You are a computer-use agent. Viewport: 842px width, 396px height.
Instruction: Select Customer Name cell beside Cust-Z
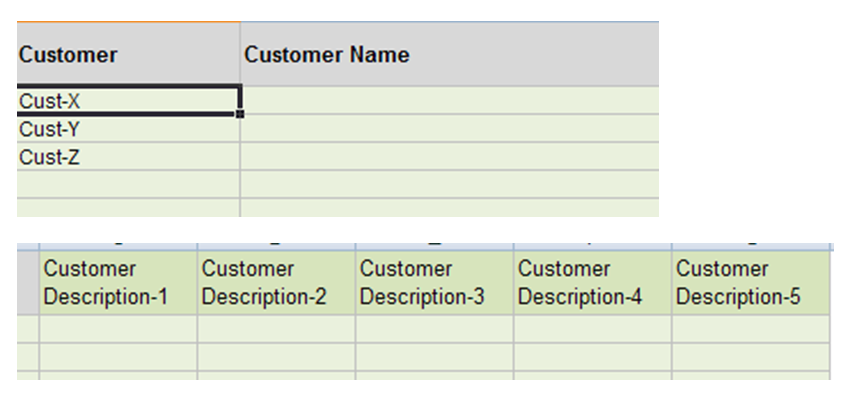[450, 157]
